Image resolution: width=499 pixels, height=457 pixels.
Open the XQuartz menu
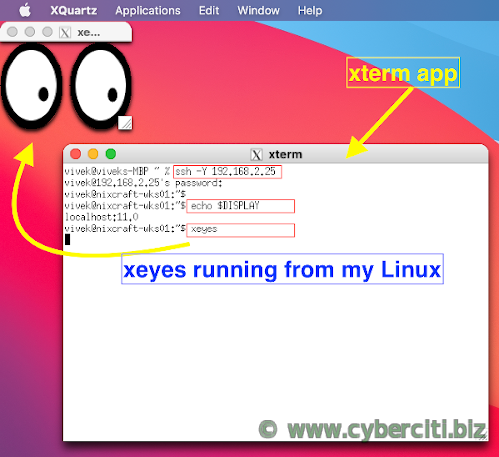(x=74, y=10)
